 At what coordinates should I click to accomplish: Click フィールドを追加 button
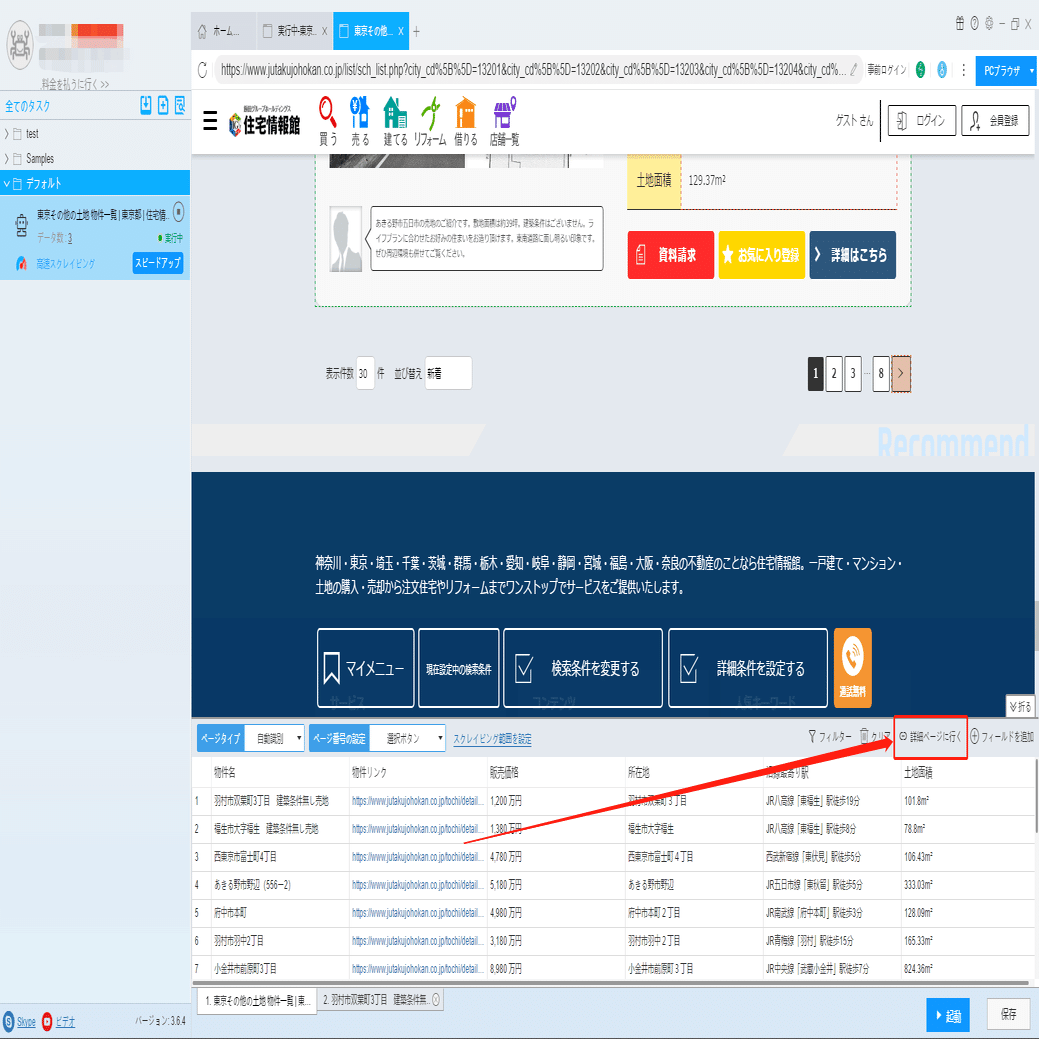[x=1002, y=736]
